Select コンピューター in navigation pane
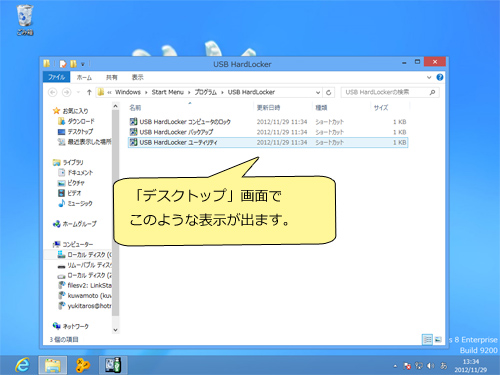This screenshot has width=500, height=375. click(x=73, y=244)
